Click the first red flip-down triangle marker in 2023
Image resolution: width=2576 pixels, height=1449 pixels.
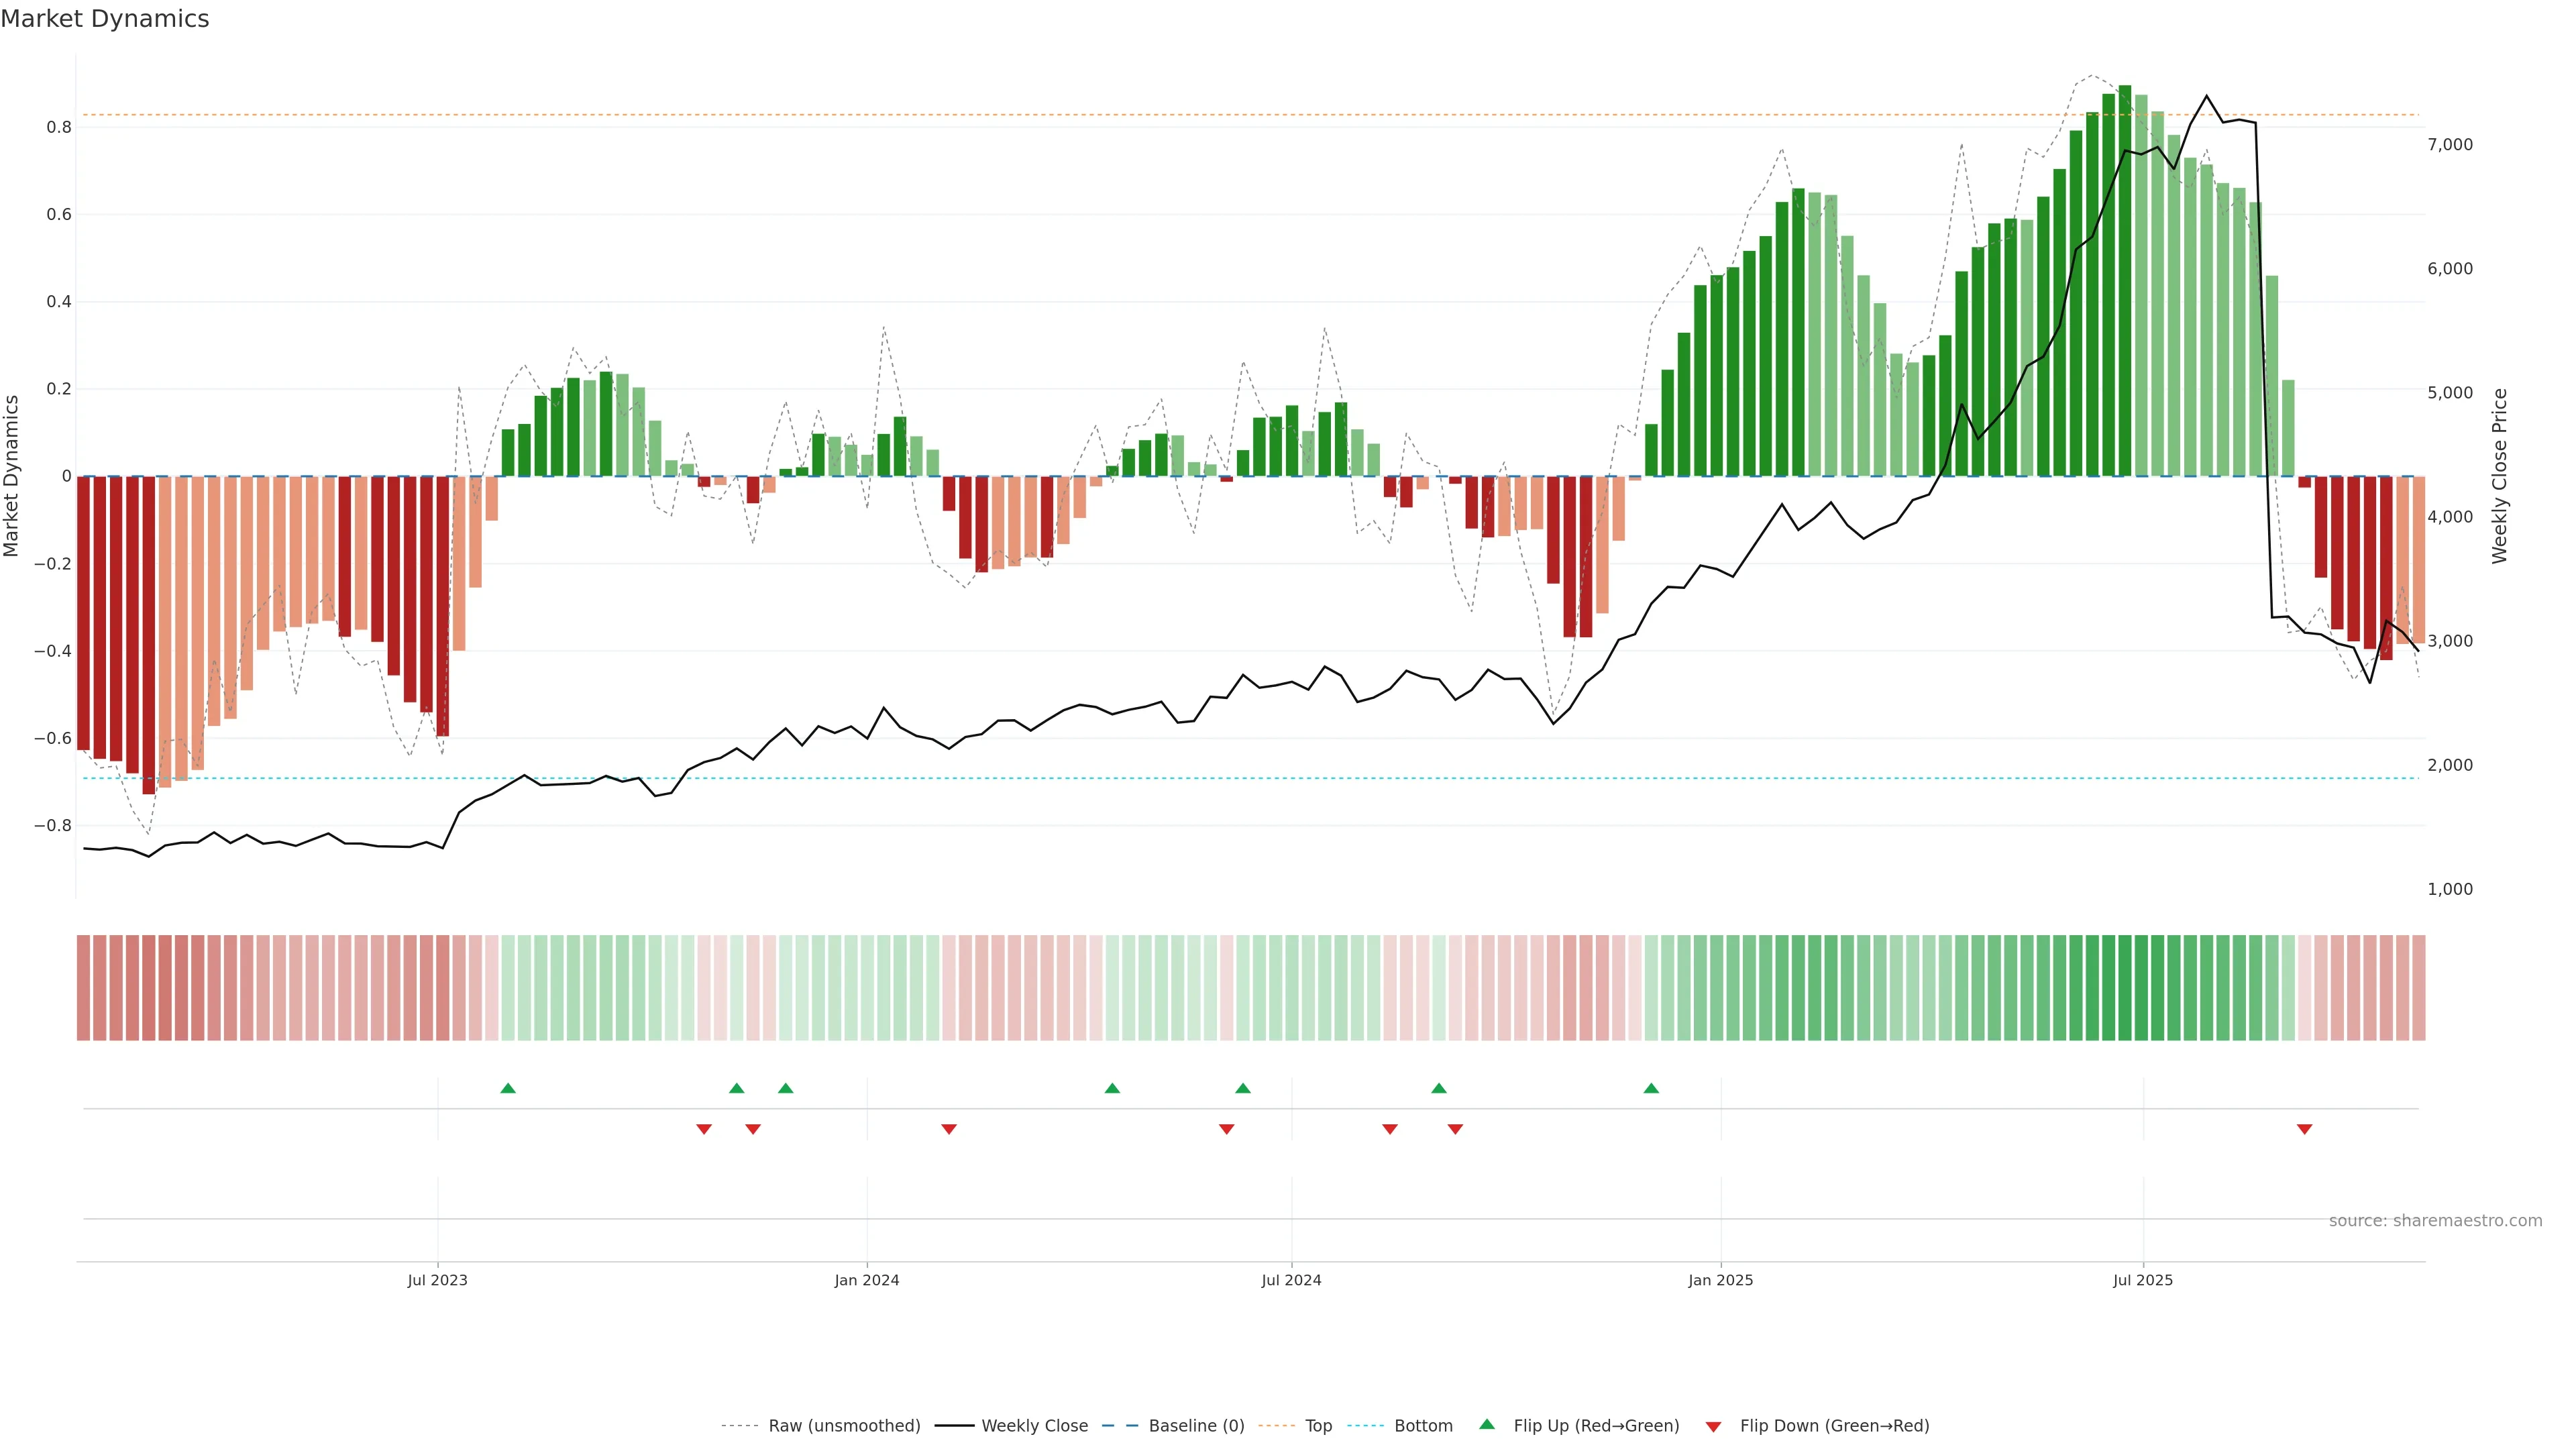tap(704, 1129)
